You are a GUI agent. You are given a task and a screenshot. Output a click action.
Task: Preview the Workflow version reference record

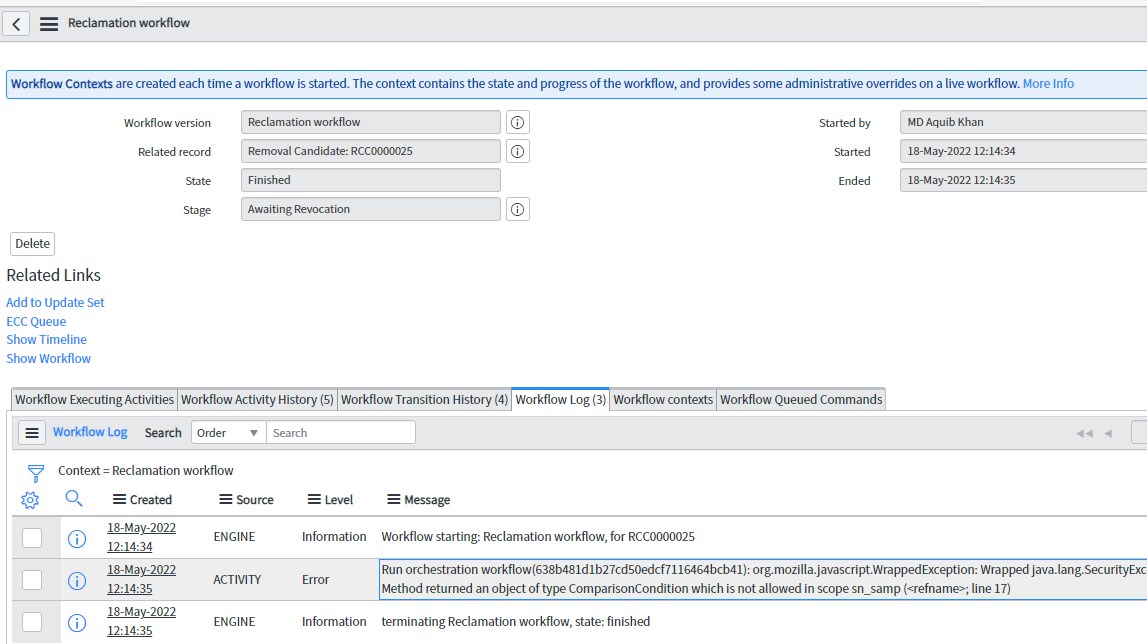click(x=517, y=122)
